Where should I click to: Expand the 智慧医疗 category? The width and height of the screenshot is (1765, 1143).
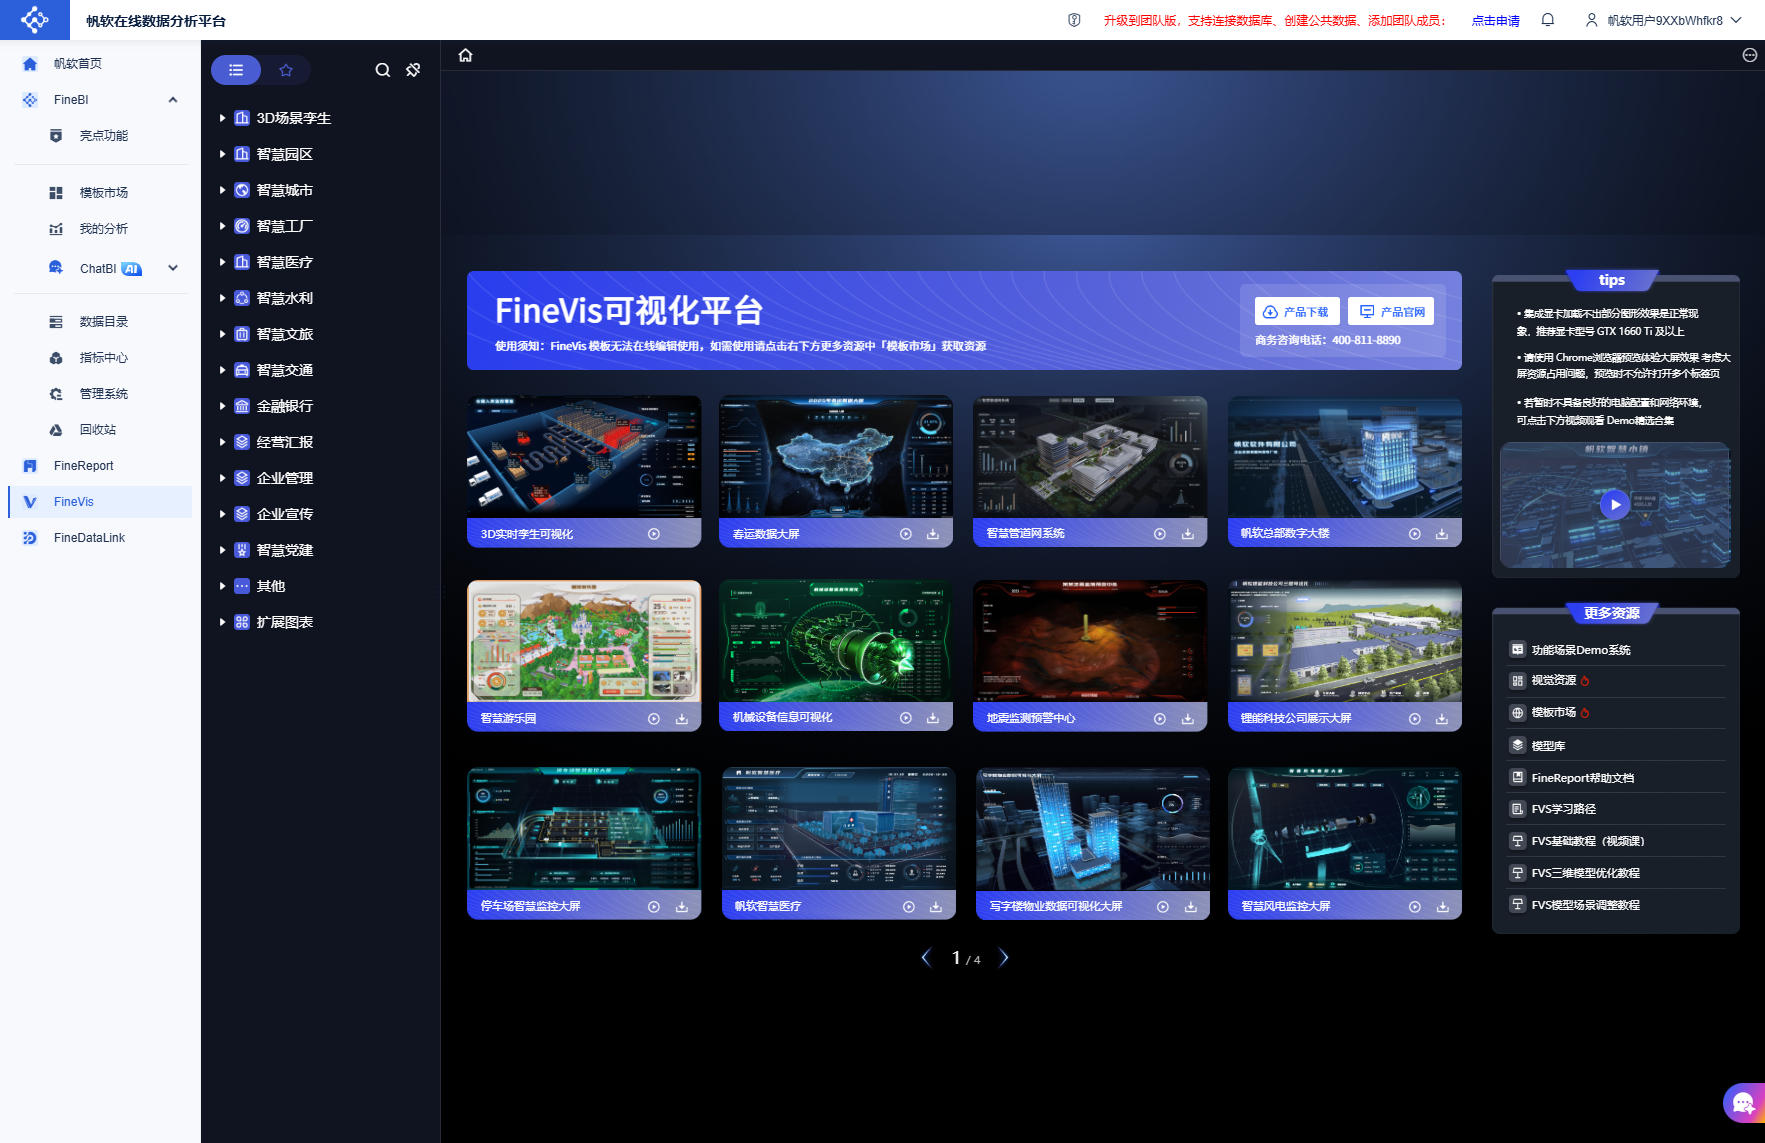pyautogui.click(x=222, y=262)
